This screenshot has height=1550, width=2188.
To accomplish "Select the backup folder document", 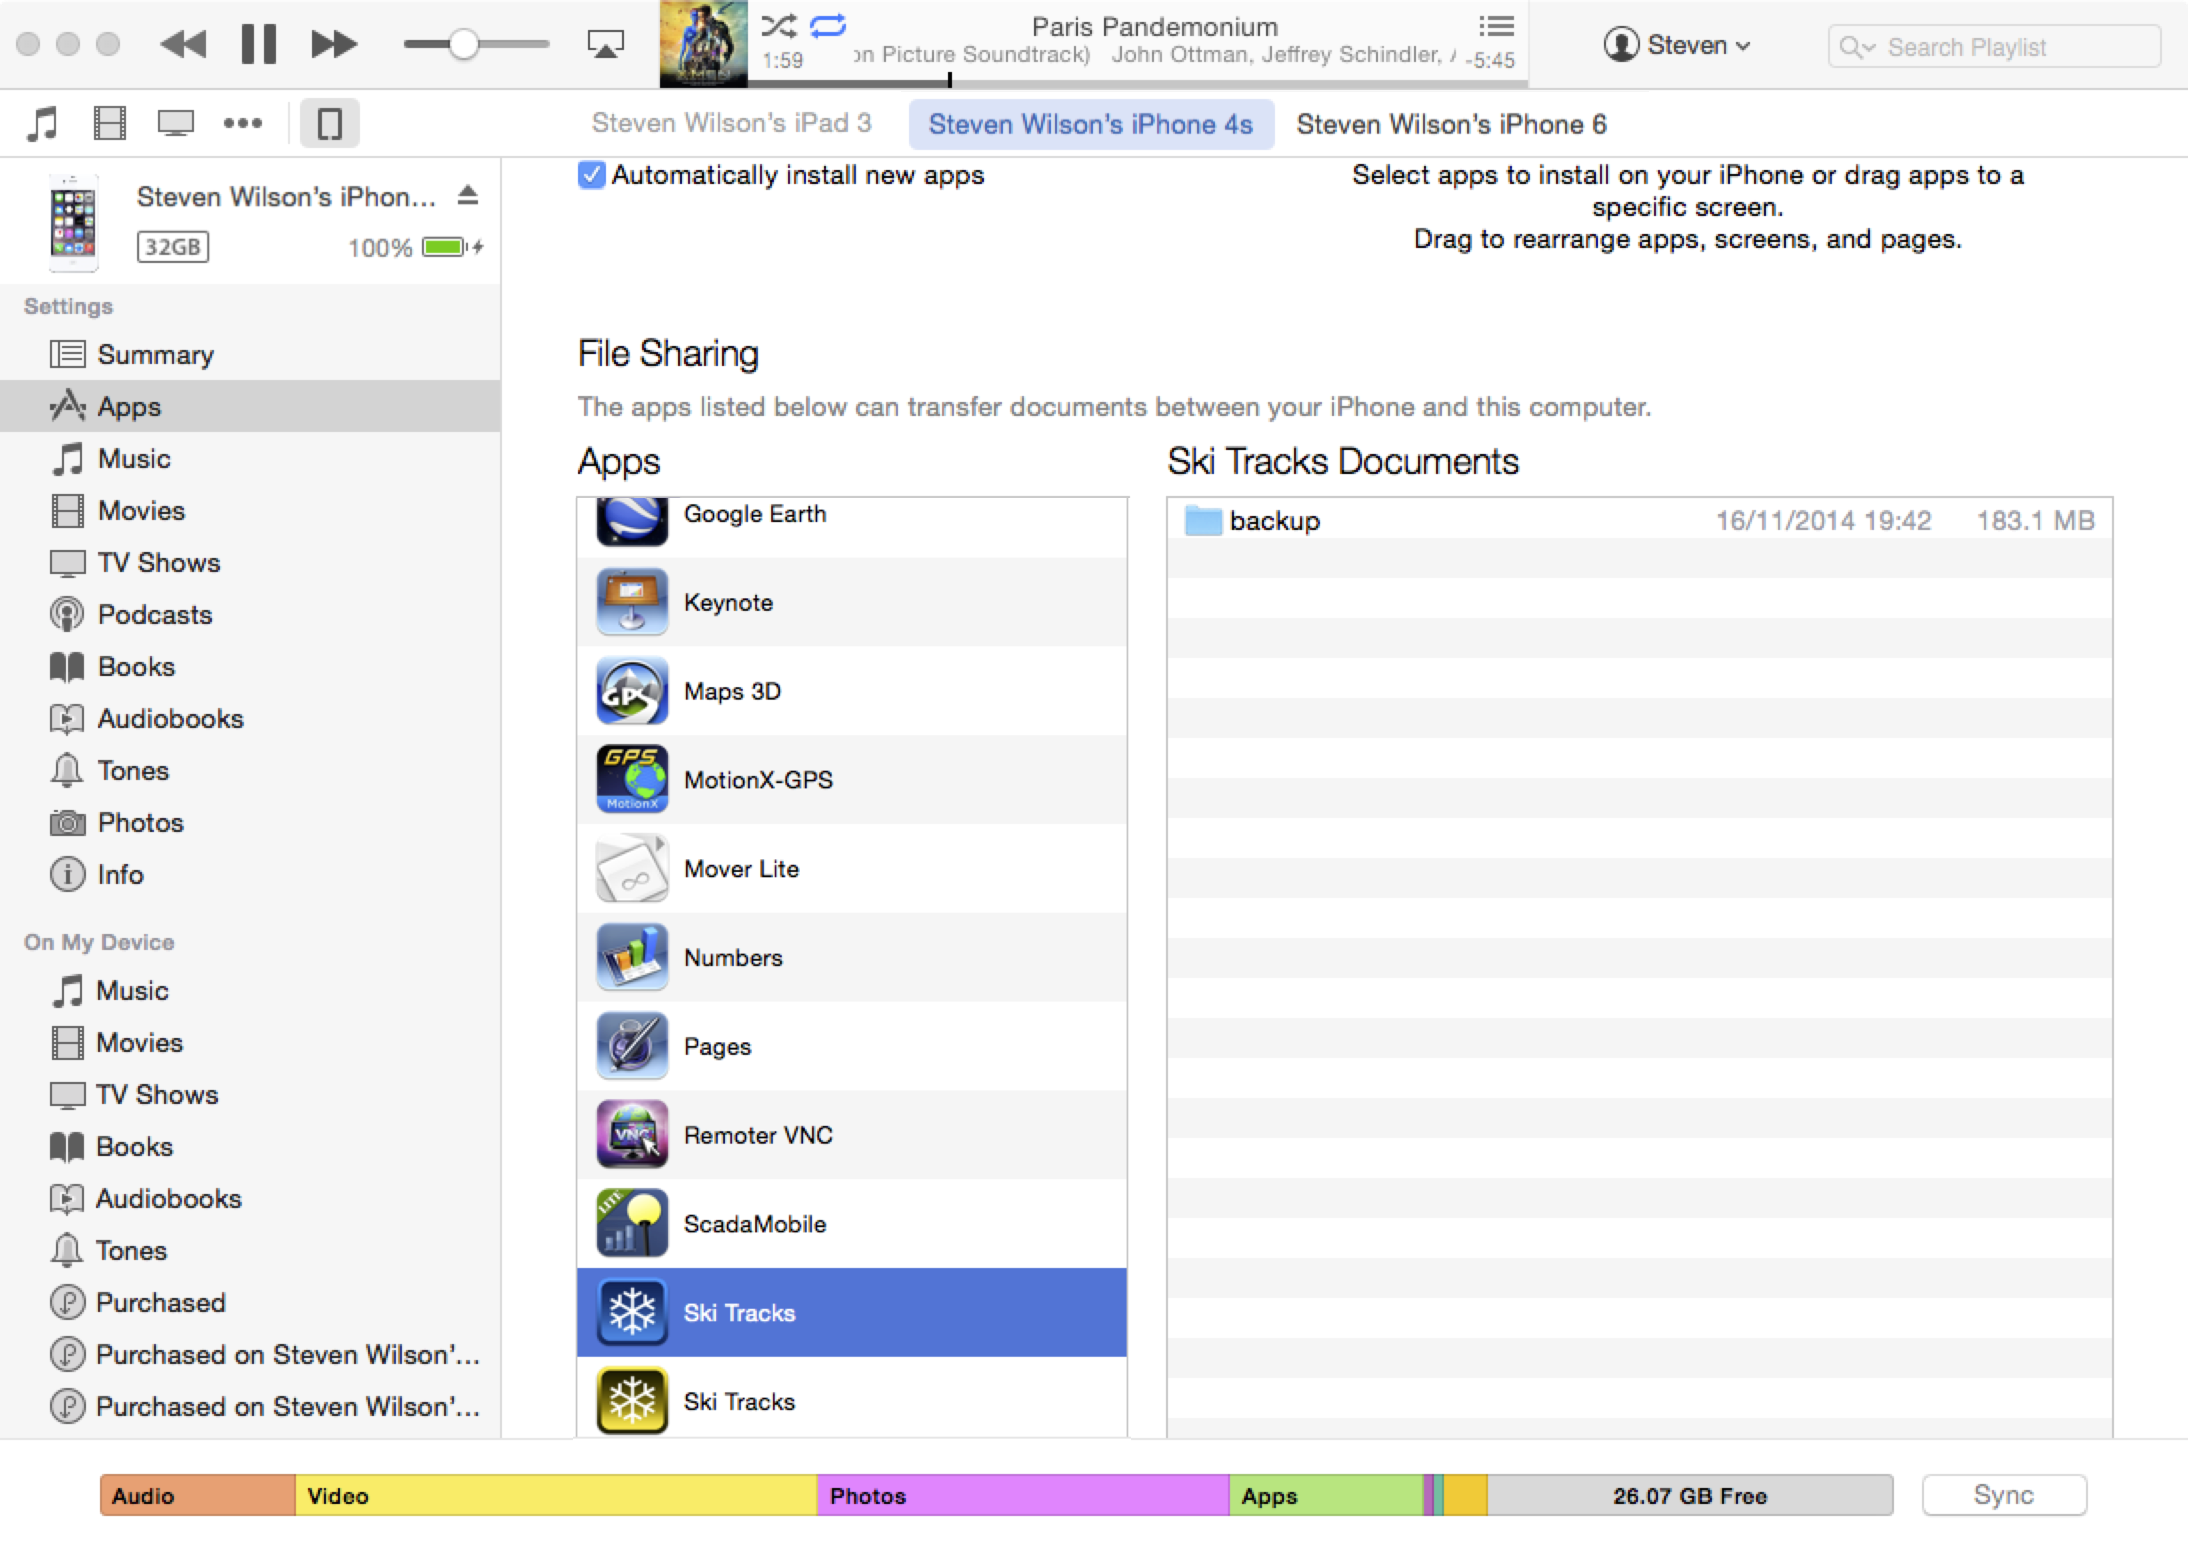I will pos(1640,520).
